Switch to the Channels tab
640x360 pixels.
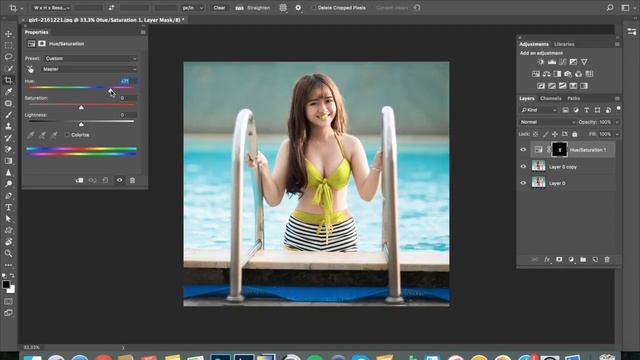coord(551,98)
